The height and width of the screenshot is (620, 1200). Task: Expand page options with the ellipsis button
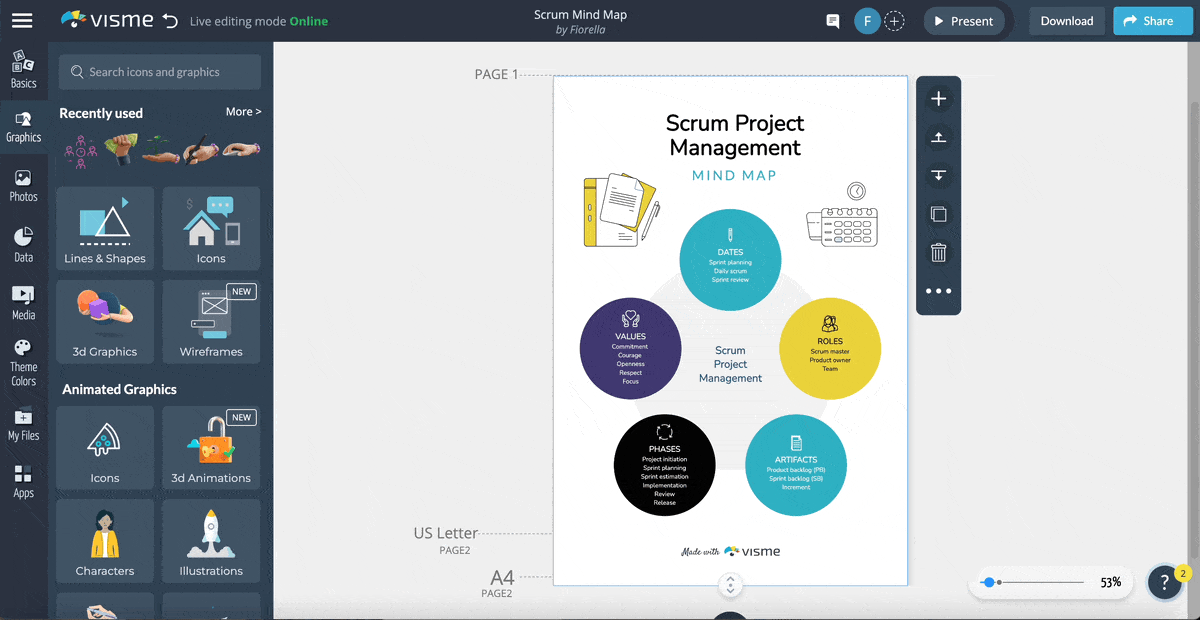(x=938, y=290)
